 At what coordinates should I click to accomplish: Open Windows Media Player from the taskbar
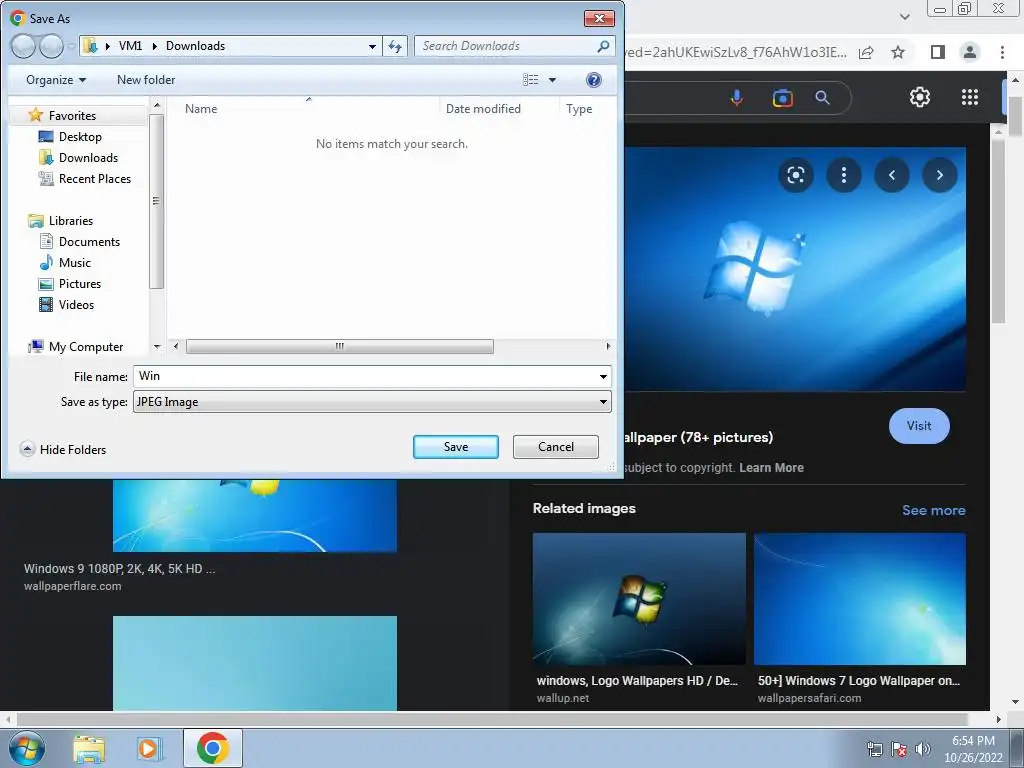tap(150, 748)
